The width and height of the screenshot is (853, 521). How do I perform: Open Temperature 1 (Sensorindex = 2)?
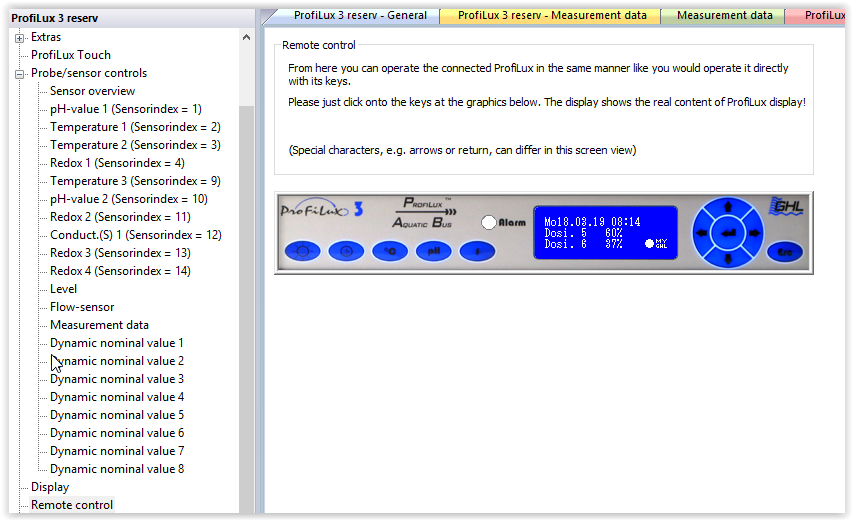pos(135,127)
